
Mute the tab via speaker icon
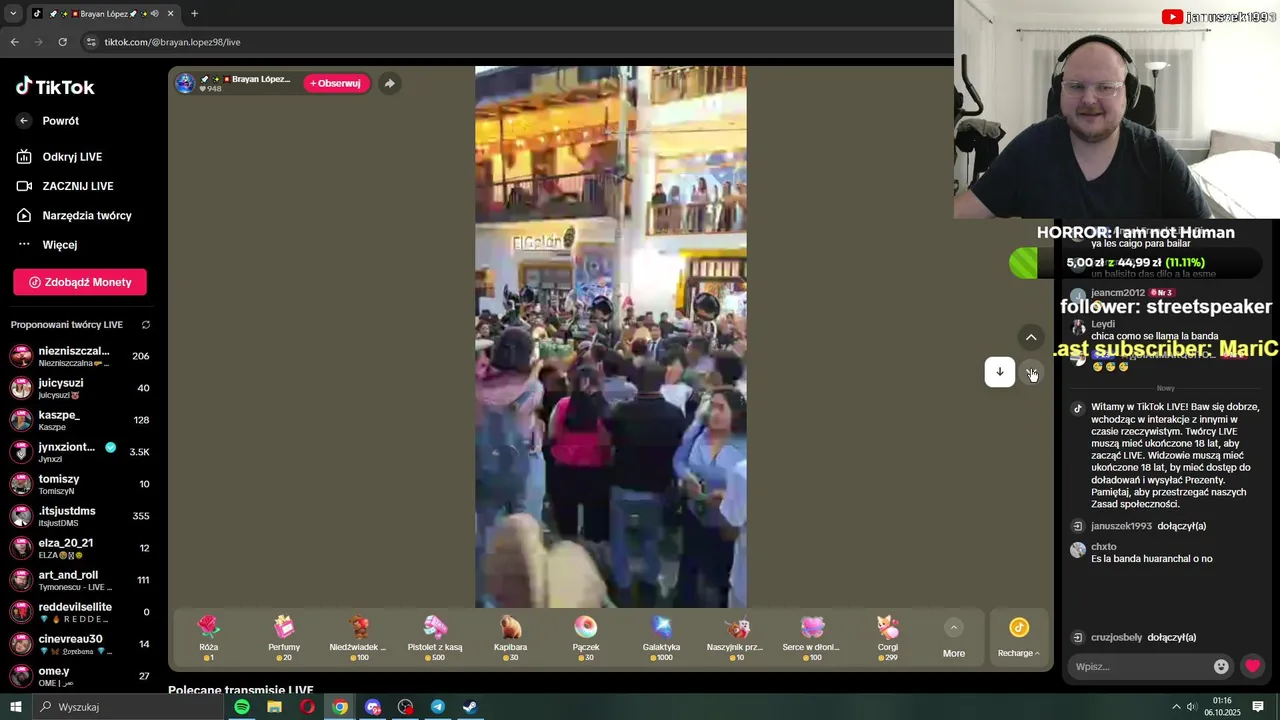[155, 14]
